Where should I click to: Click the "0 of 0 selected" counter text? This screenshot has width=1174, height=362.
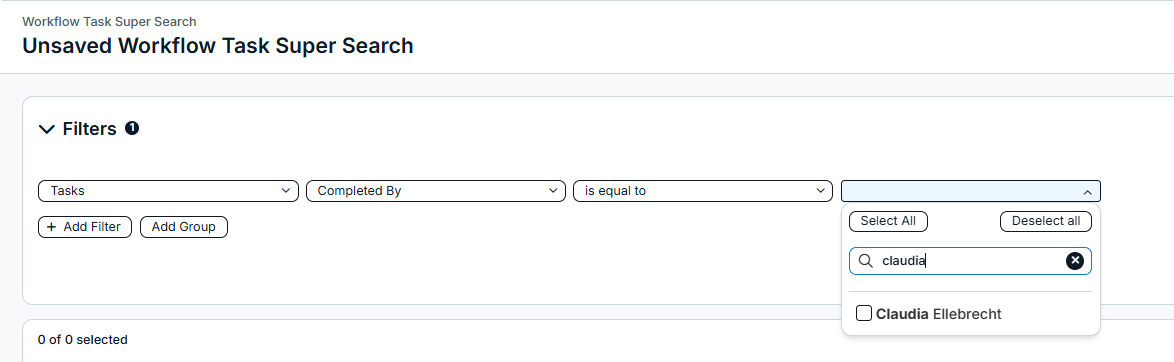click(x=82, y=340)
